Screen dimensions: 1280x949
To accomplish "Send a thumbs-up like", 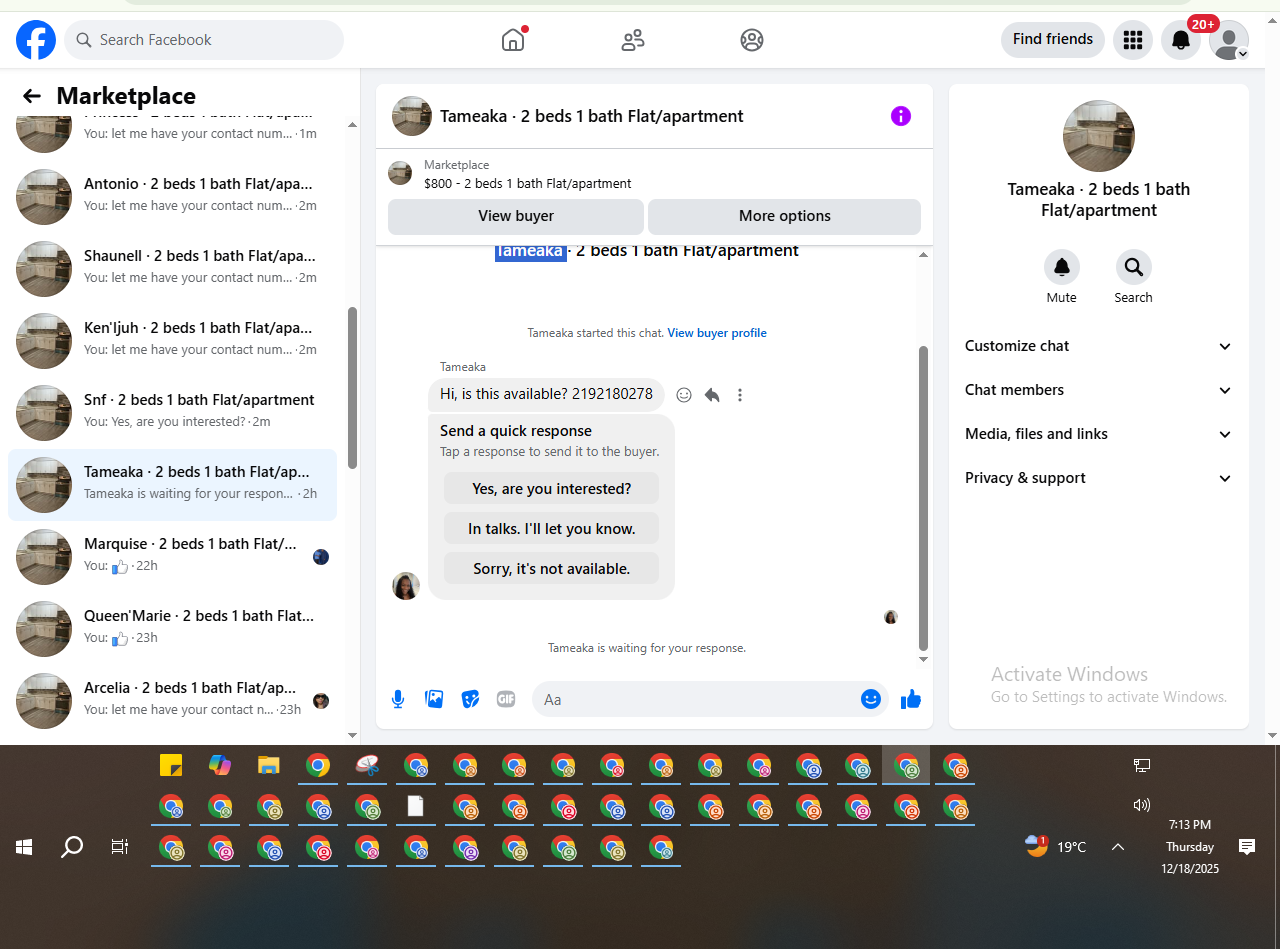I will [x=911, y=699].
